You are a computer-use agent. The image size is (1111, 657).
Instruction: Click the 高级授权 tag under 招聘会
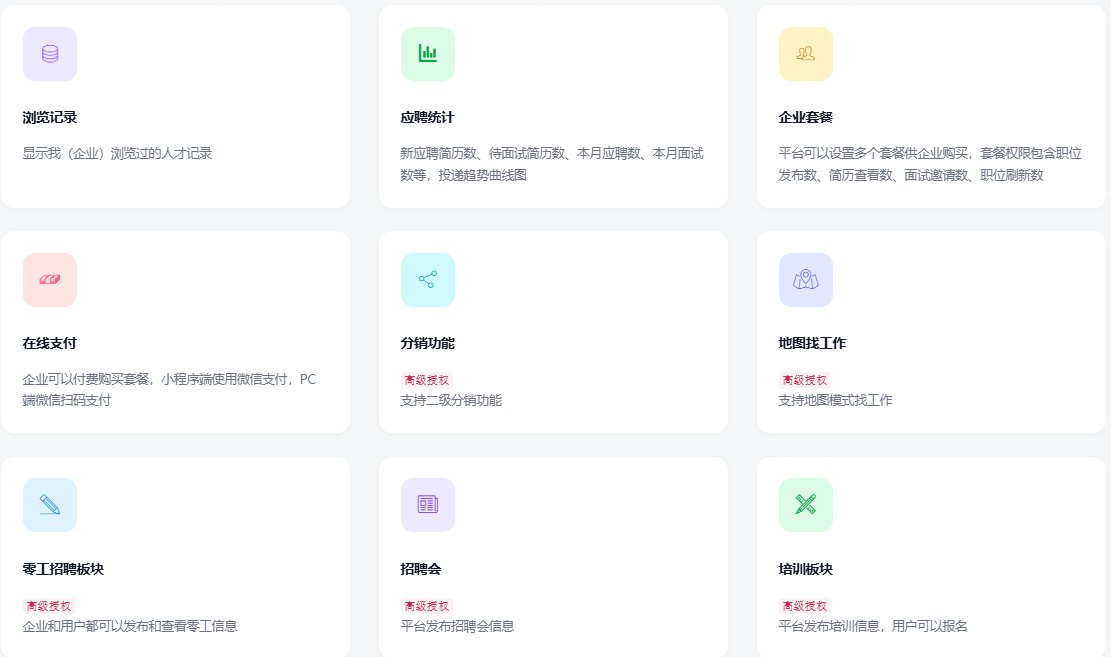coord(427,606)
